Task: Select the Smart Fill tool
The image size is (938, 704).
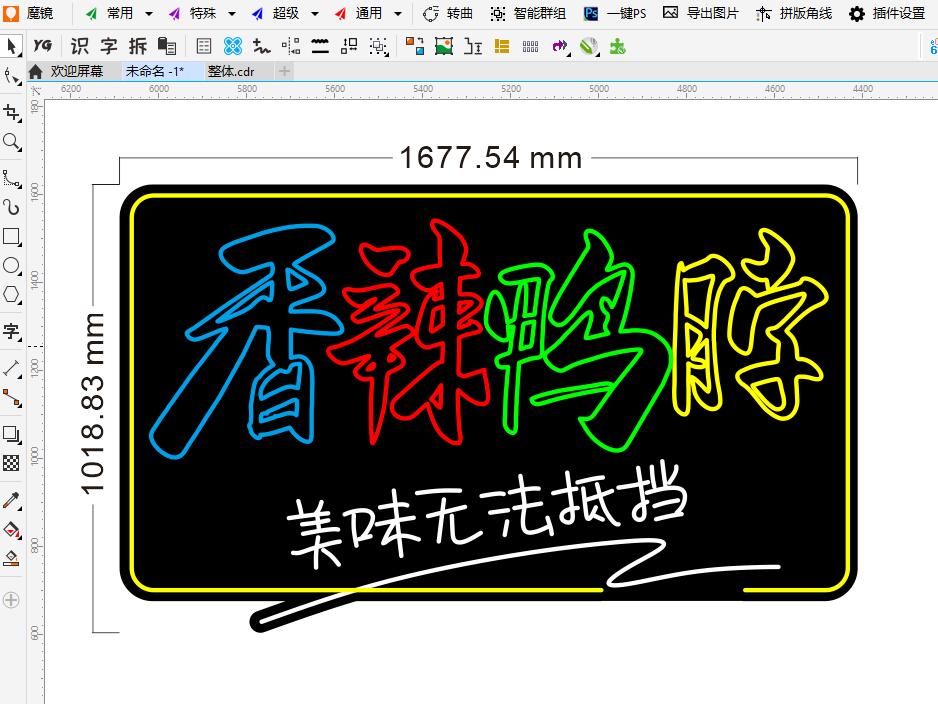Action: pos(12,559)
